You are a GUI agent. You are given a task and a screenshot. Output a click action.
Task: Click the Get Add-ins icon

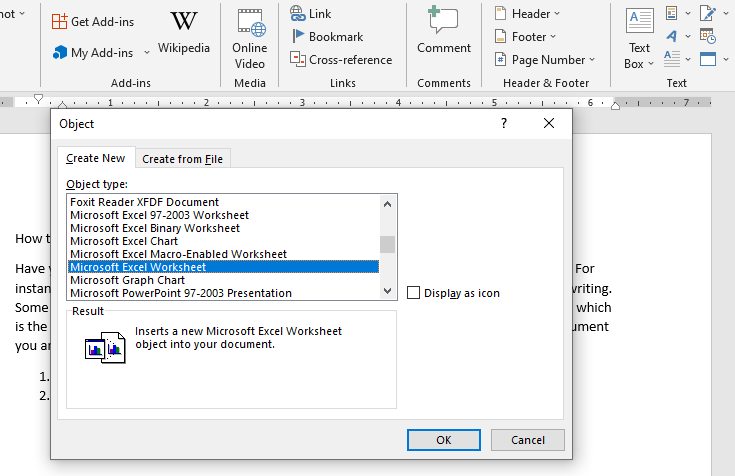coord(60,22)
